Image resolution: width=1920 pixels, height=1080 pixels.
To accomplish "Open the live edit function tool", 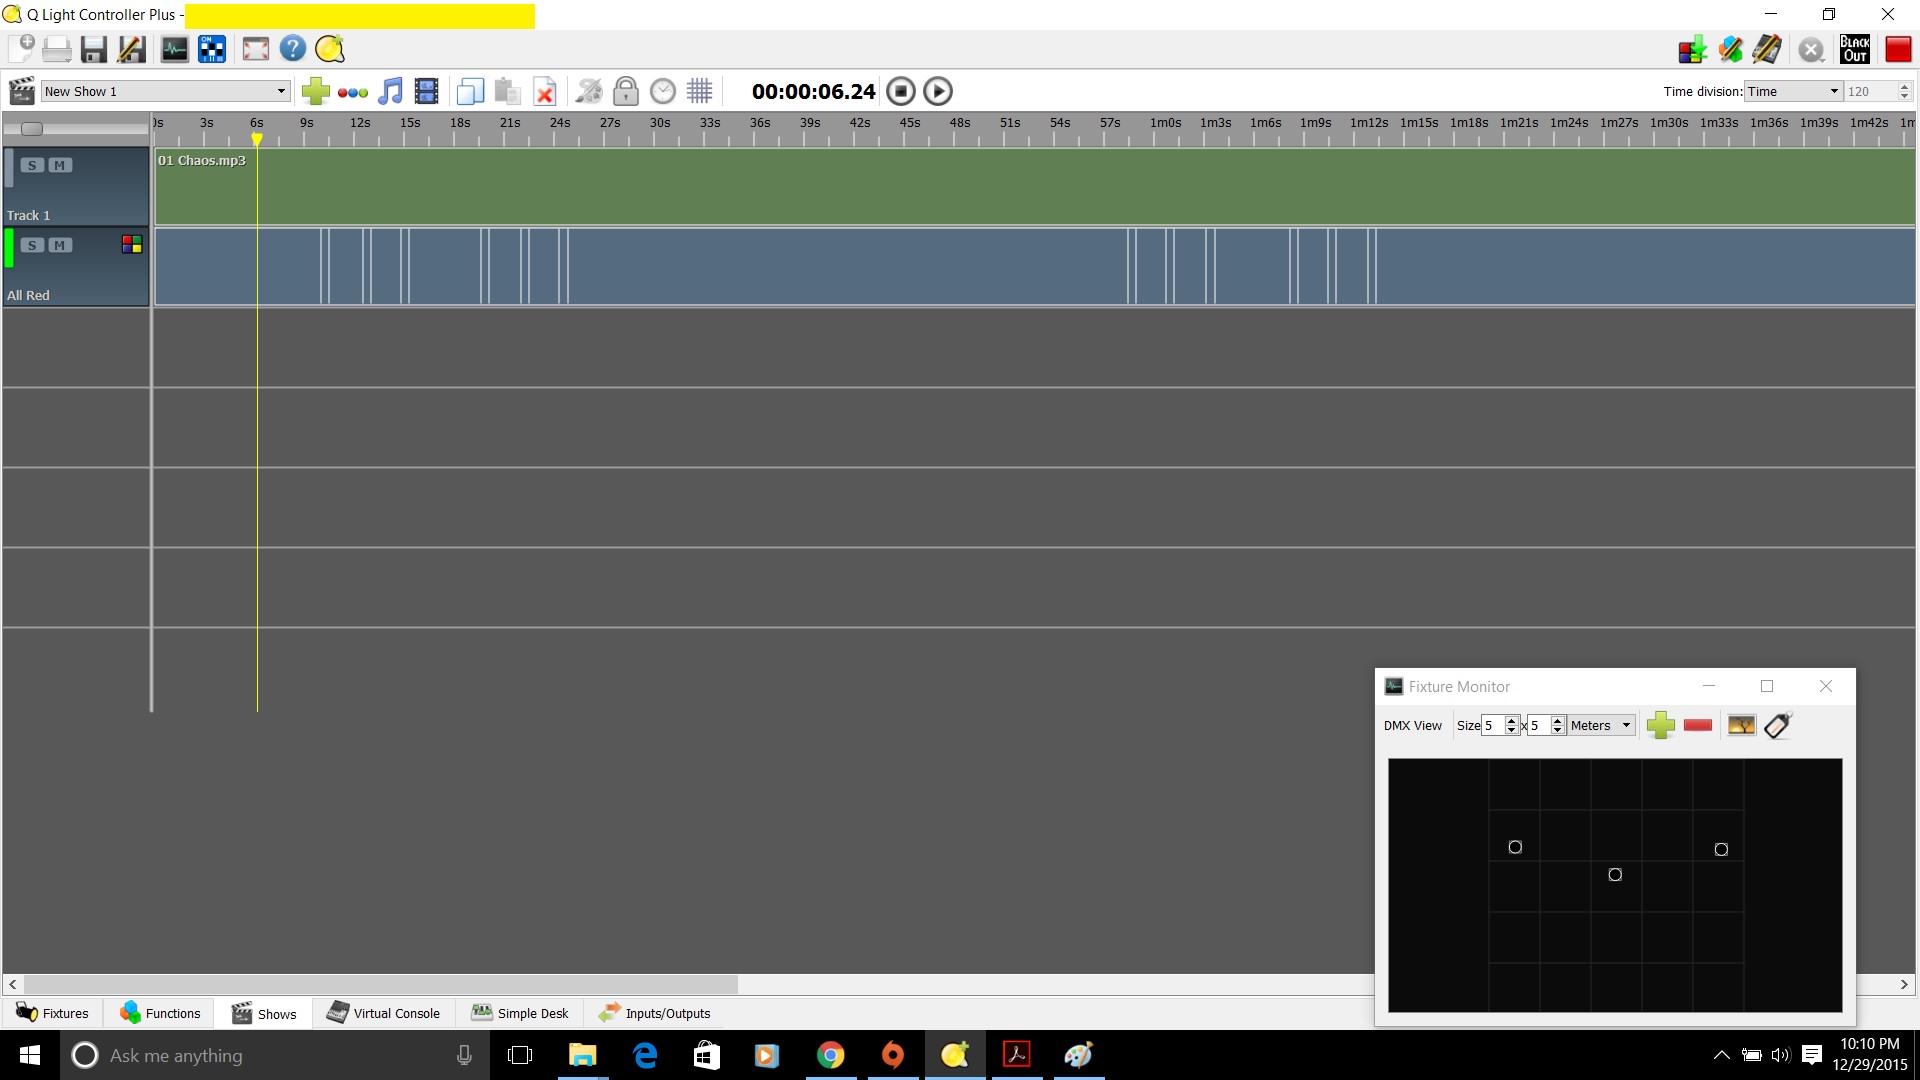I will (x=1731, y=49).
